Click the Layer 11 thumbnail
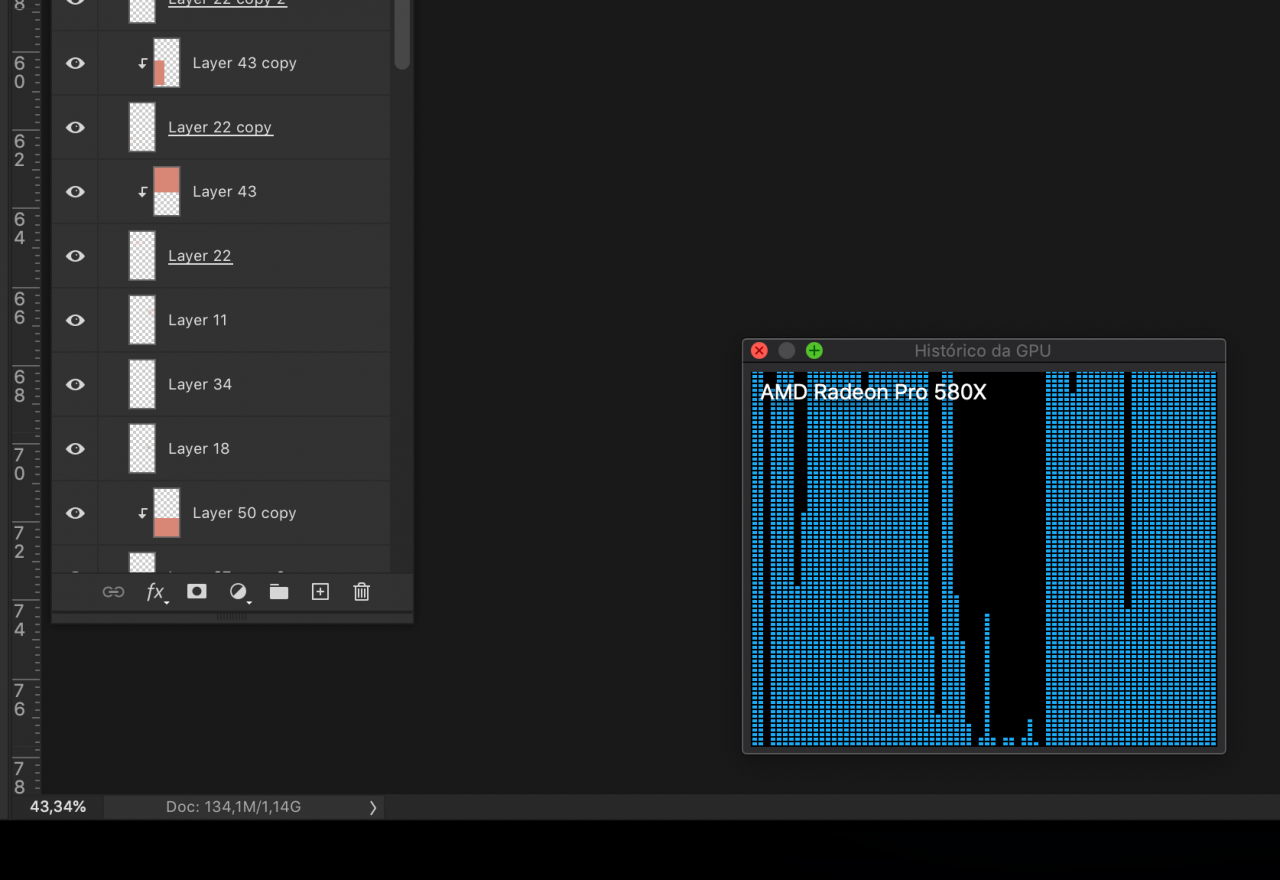The height and width of the screenshot is (880, 1280). click(x=142, y=320)
